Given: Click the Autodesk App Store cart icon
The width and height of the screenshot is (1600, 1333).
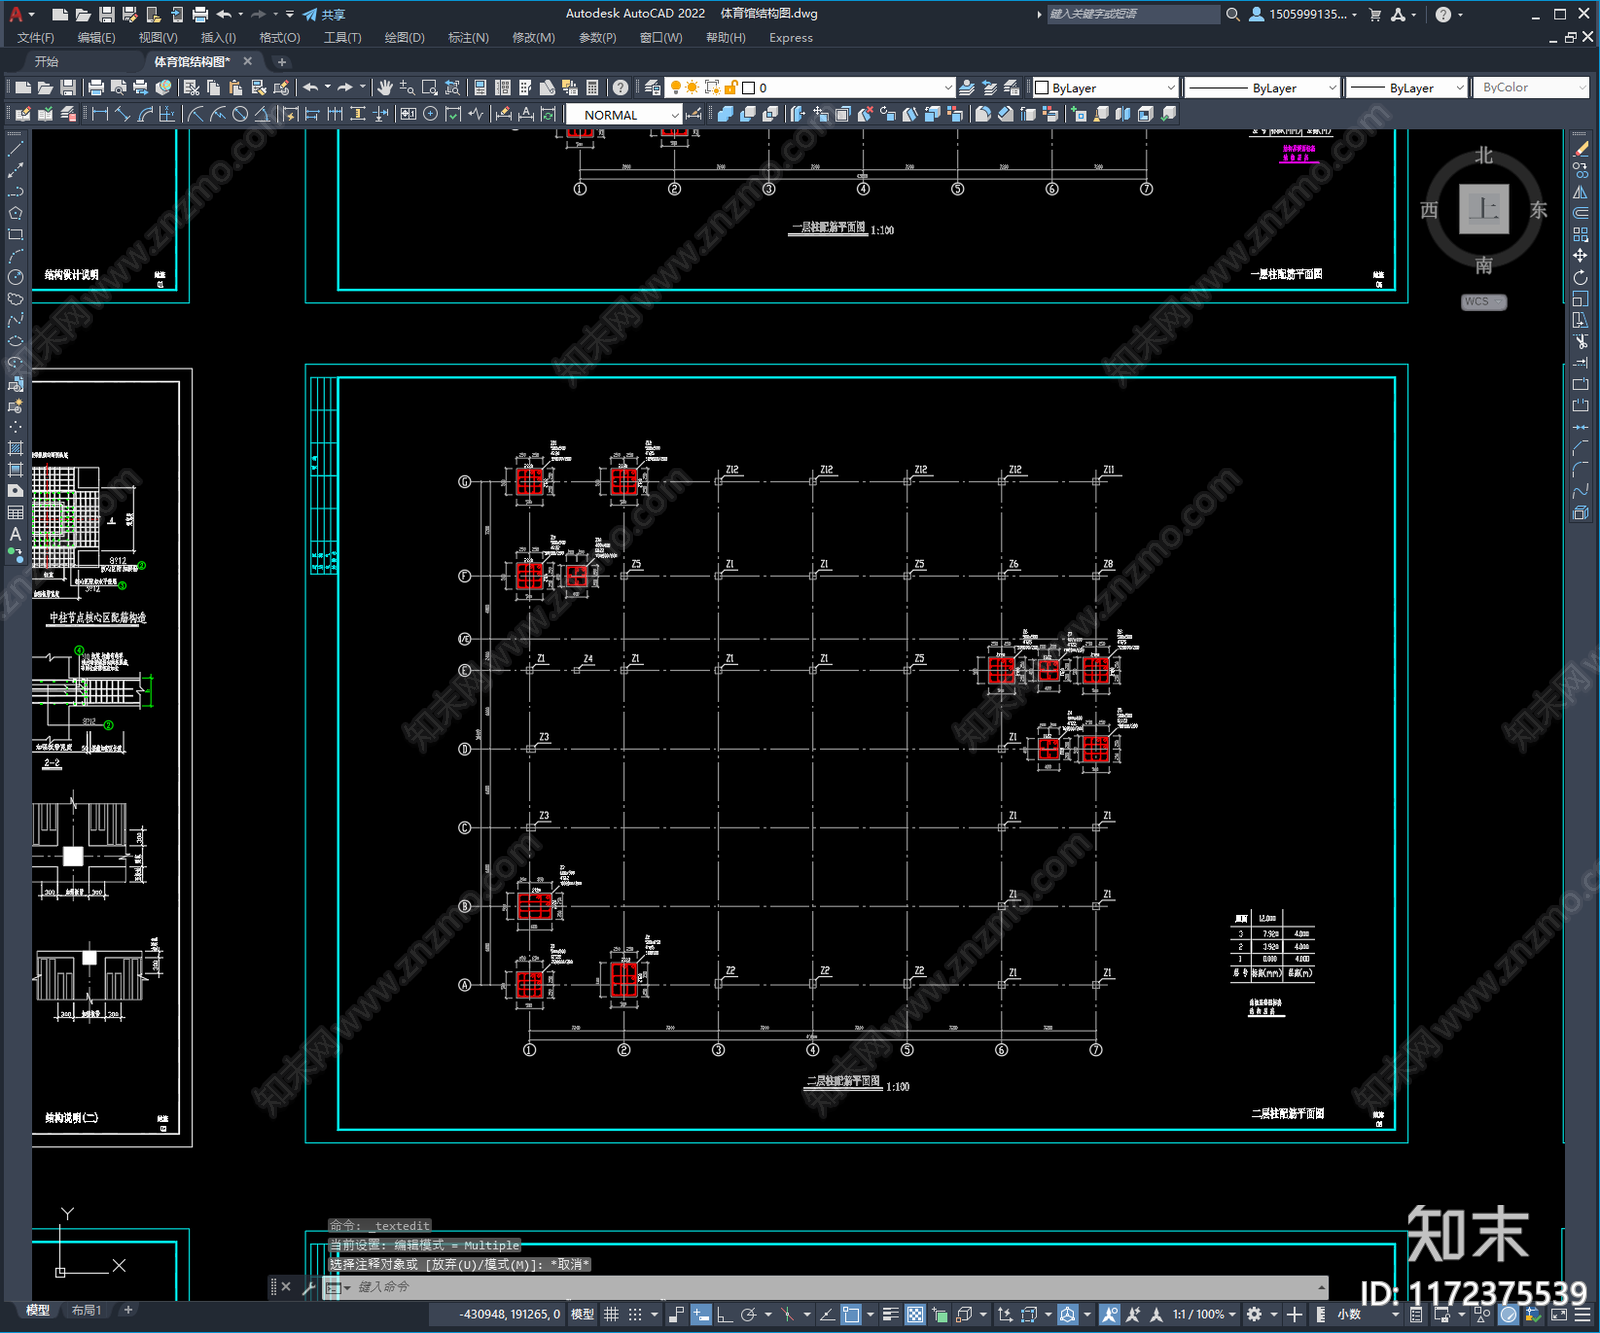Looking at the screenshot, I should pyautogui.click(x=1375, y=14).
